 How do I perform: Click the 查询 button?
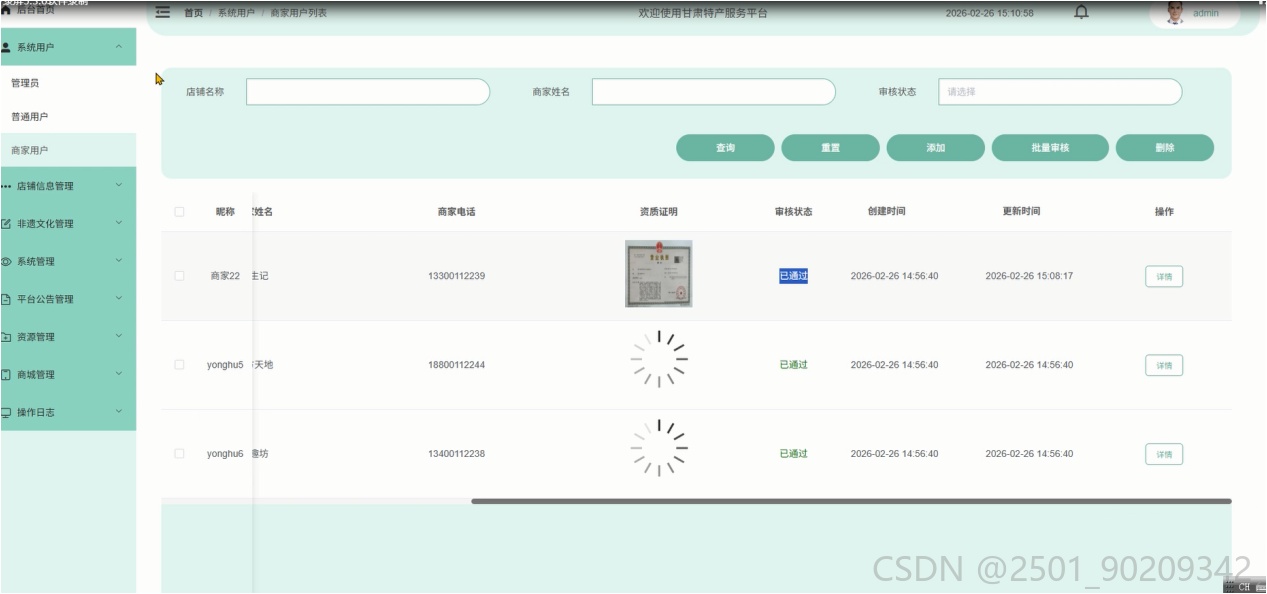(725, 148)
